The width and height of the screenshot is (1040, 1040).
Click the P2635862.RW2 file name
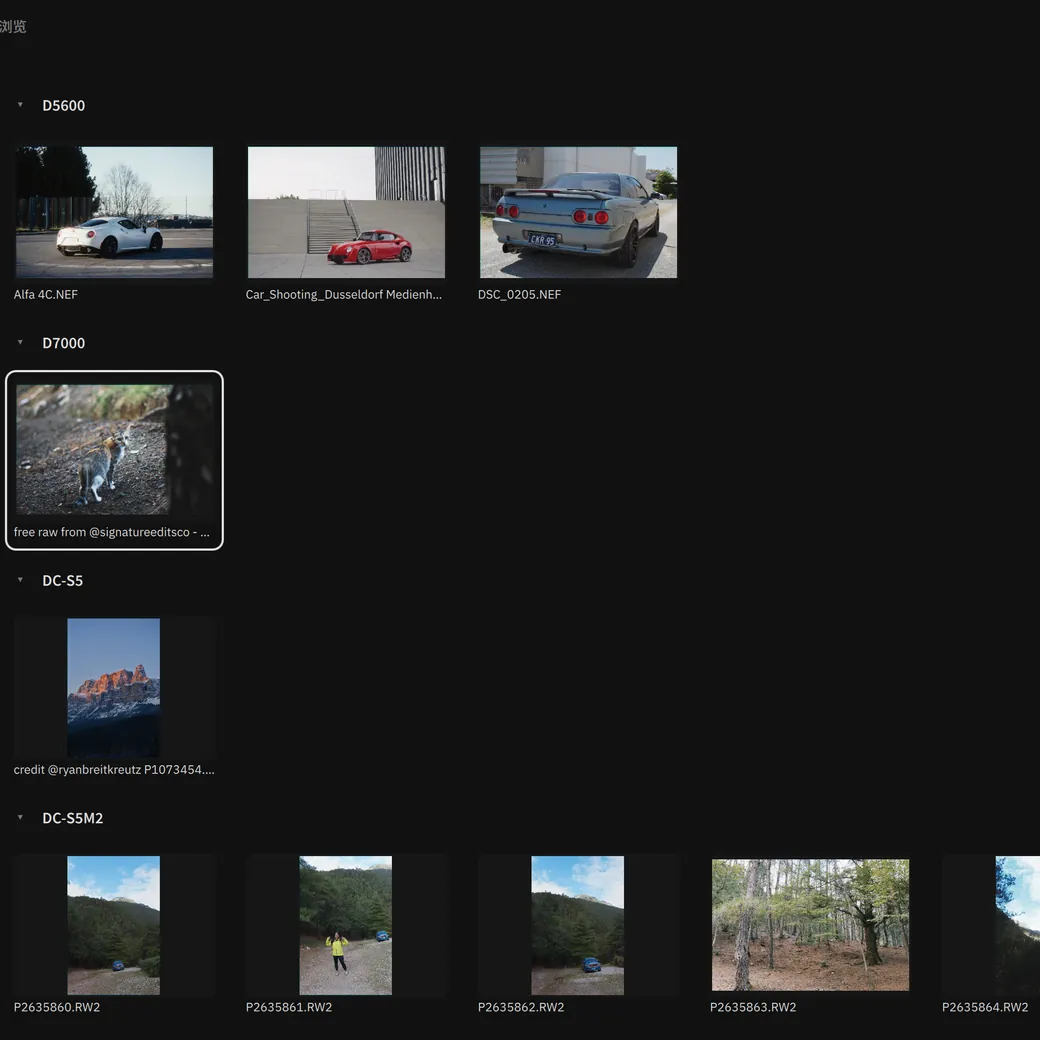(521, 1007)
